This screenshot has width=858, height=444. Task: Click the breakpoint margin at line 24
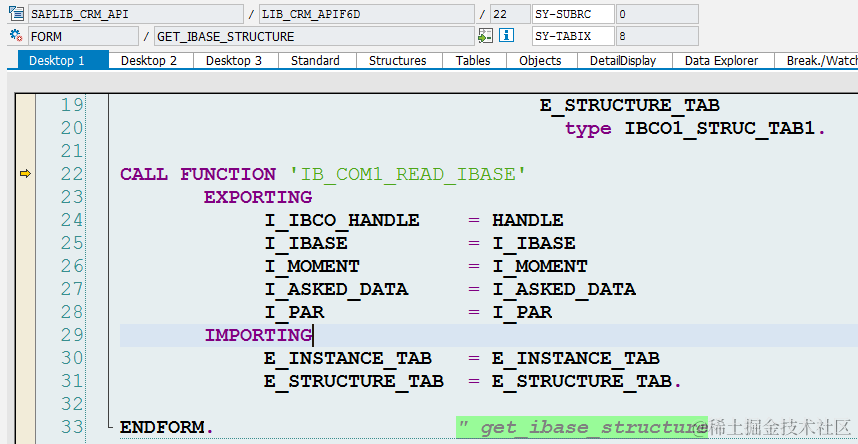point(25,220)
